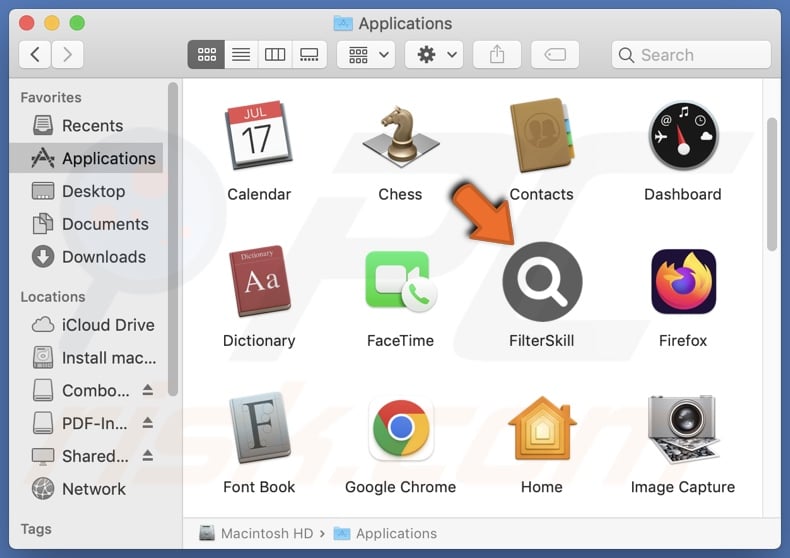790x558 pixels.
Task: Click the Dashboard app icon
Action: point(683,135)
